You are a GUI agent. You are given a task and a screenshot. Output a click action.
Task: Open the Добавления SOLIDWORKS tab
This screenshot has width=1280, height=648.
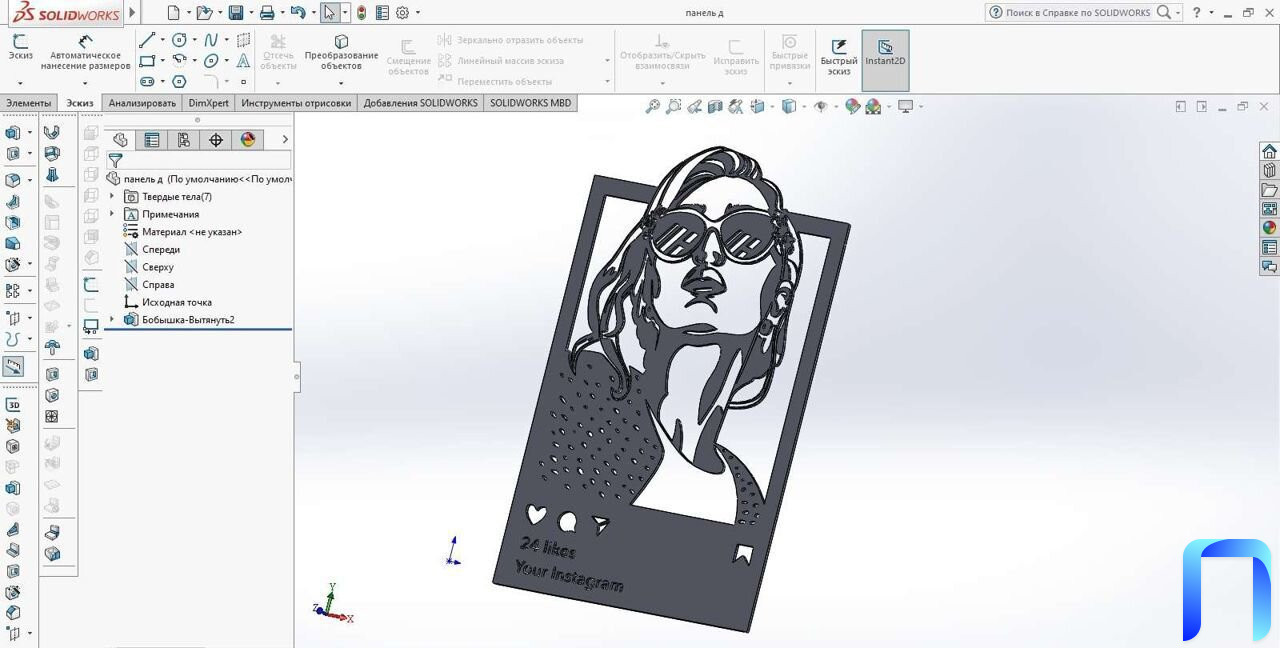click(x=421, y=103)
